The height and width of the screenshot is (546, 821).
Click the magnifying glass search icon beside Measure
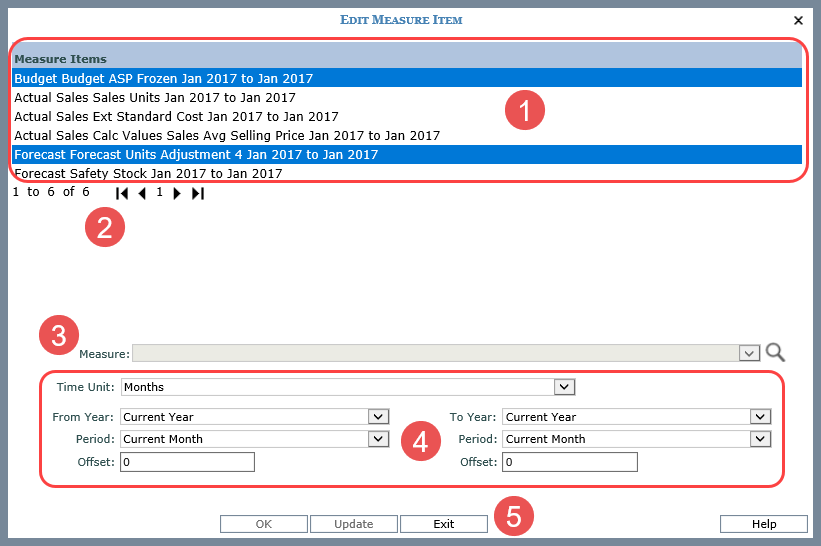pyautogui.click(x=775, y=353)
